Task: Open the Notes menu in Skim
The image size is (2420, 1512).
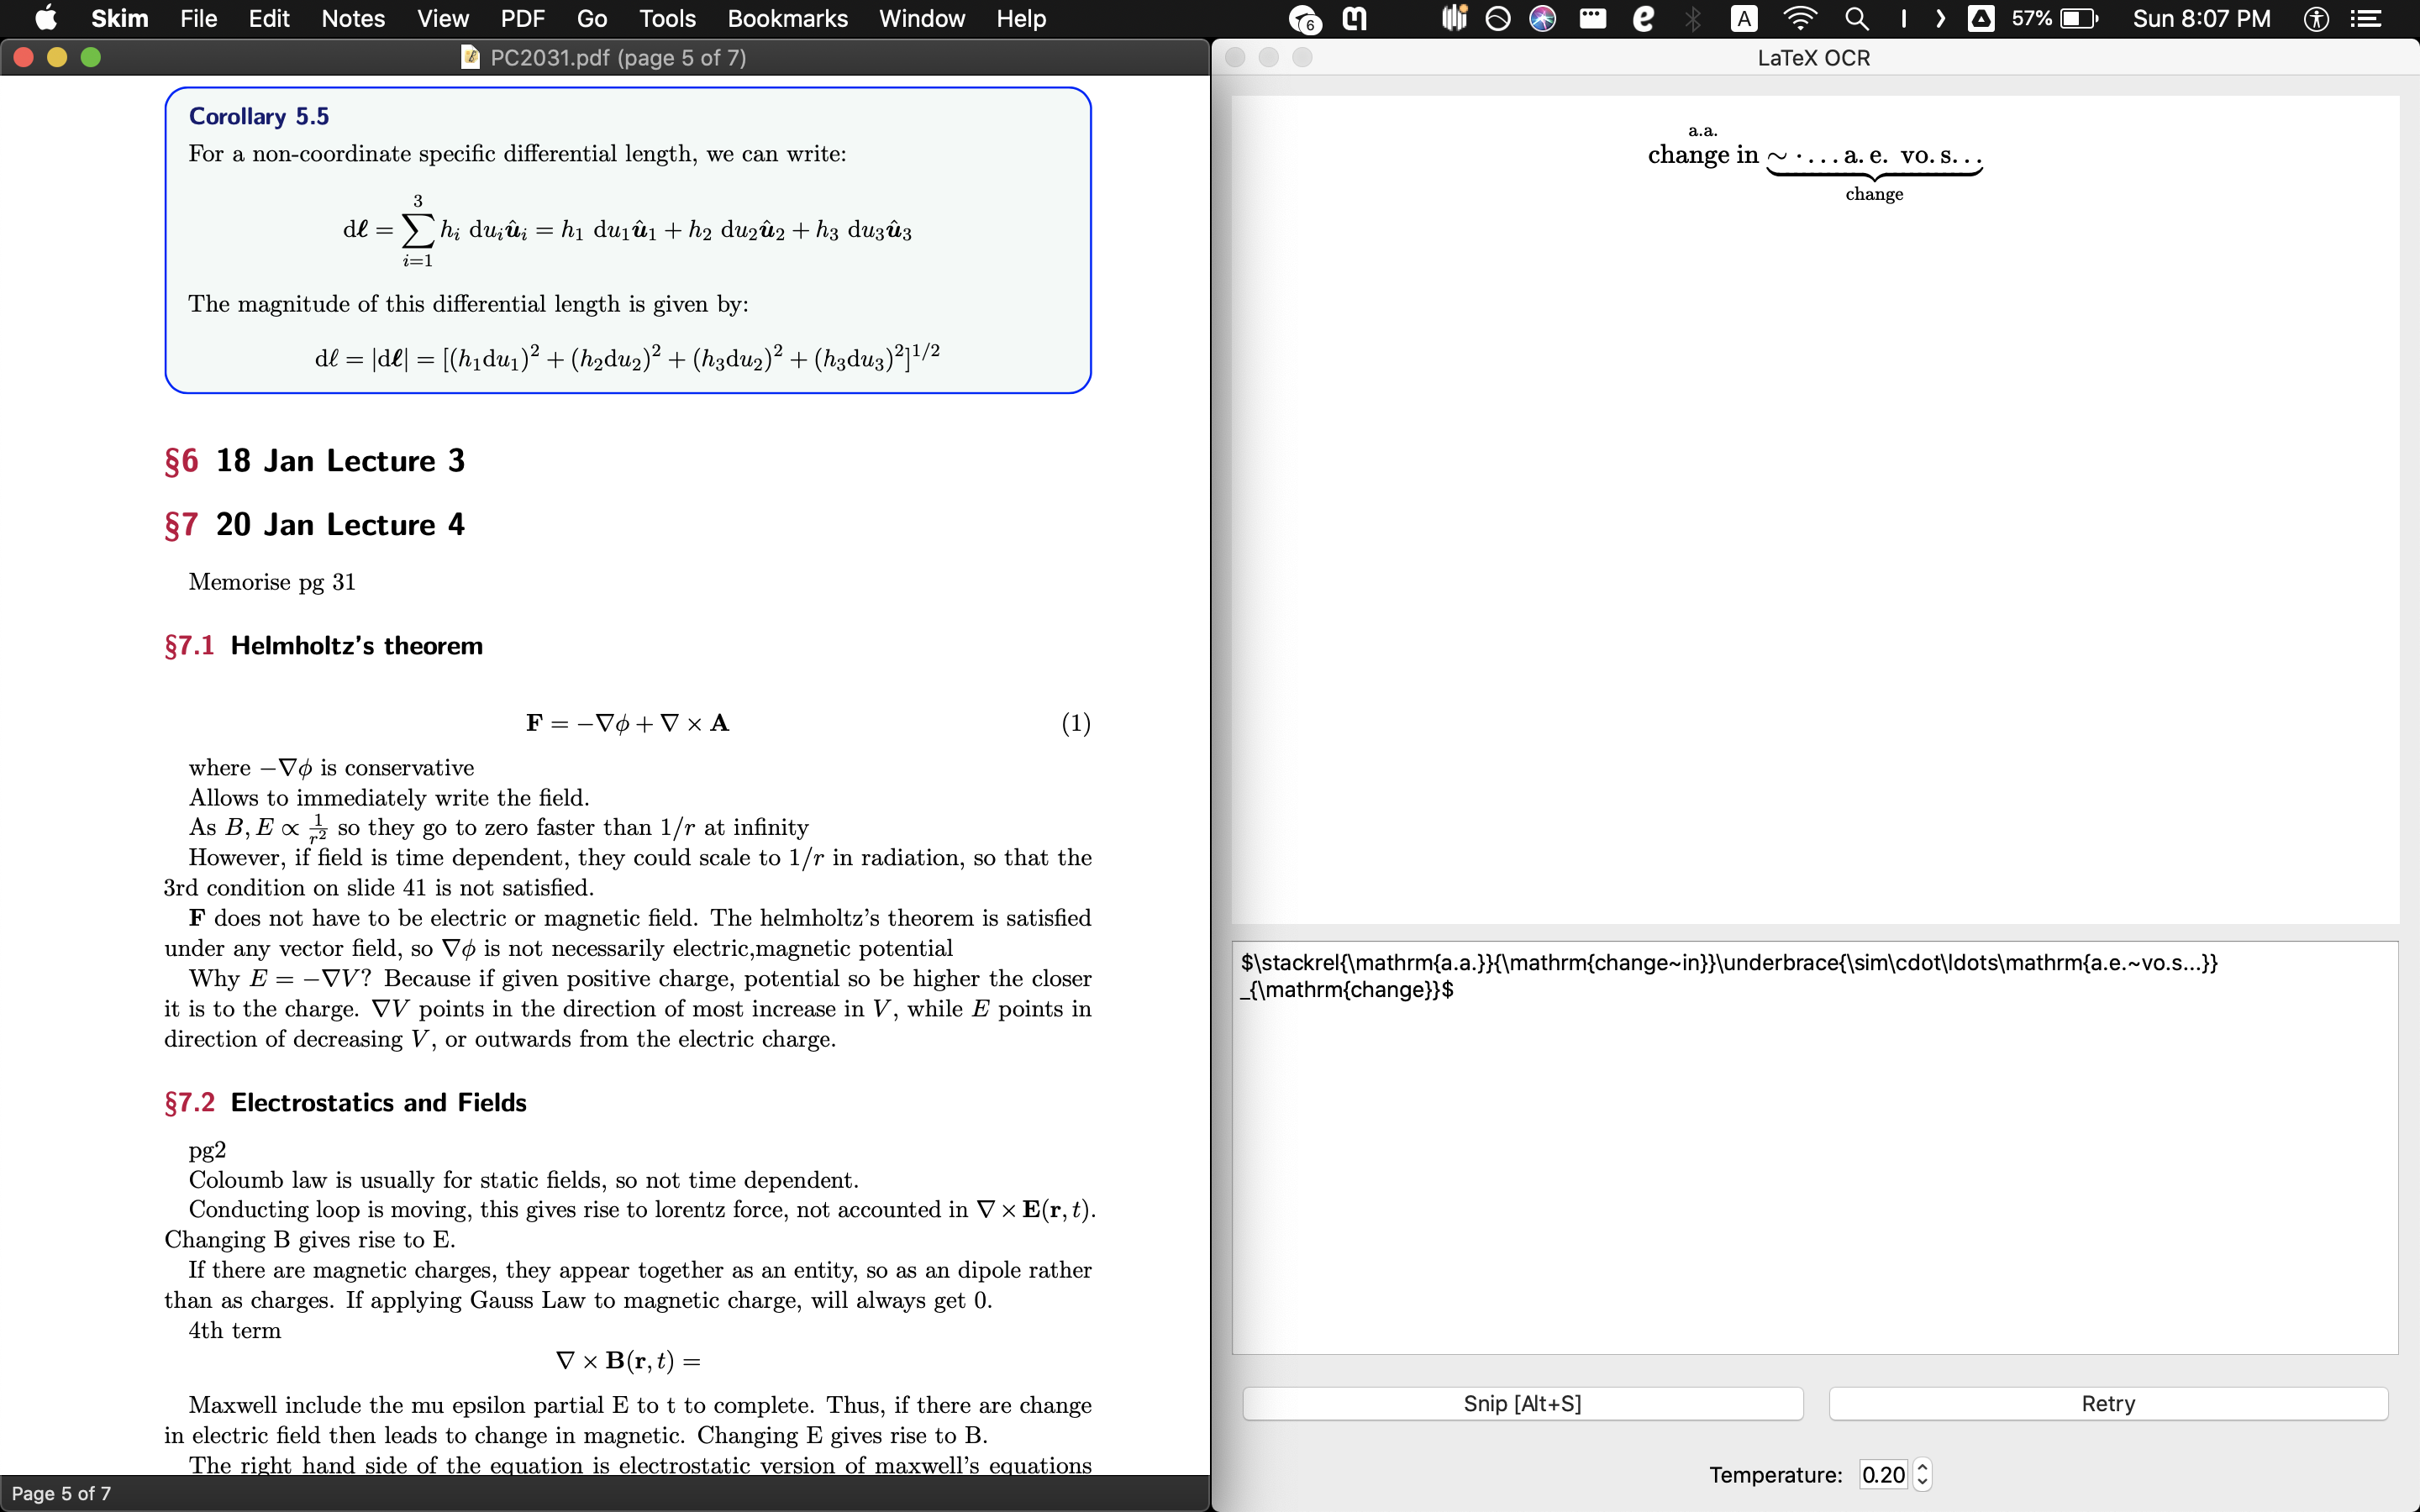Action: pyautogui.click(x=352, y=19)
